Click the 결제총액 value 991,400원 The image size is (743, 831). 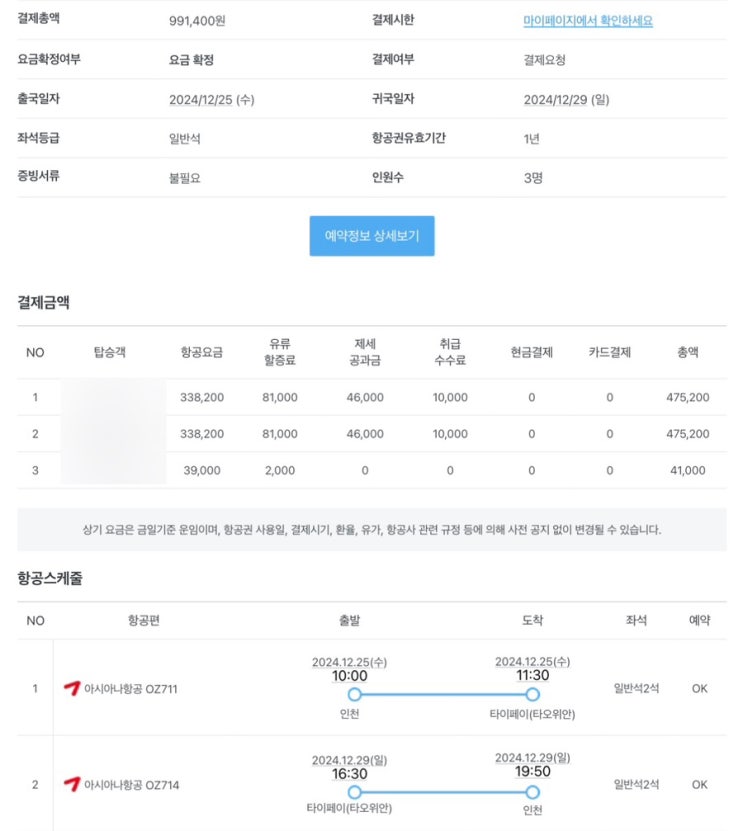197,21
